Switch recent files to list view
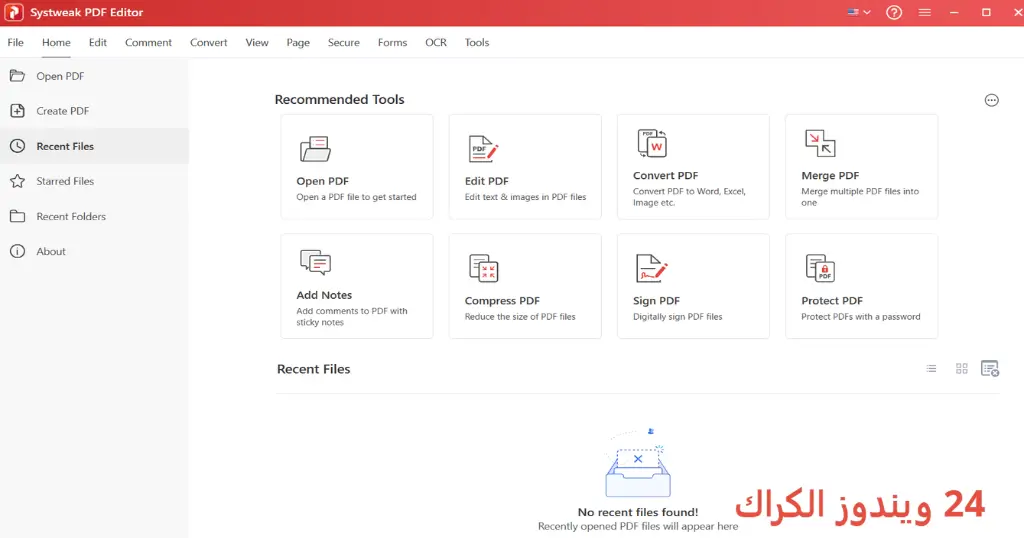 pos(931,369)
